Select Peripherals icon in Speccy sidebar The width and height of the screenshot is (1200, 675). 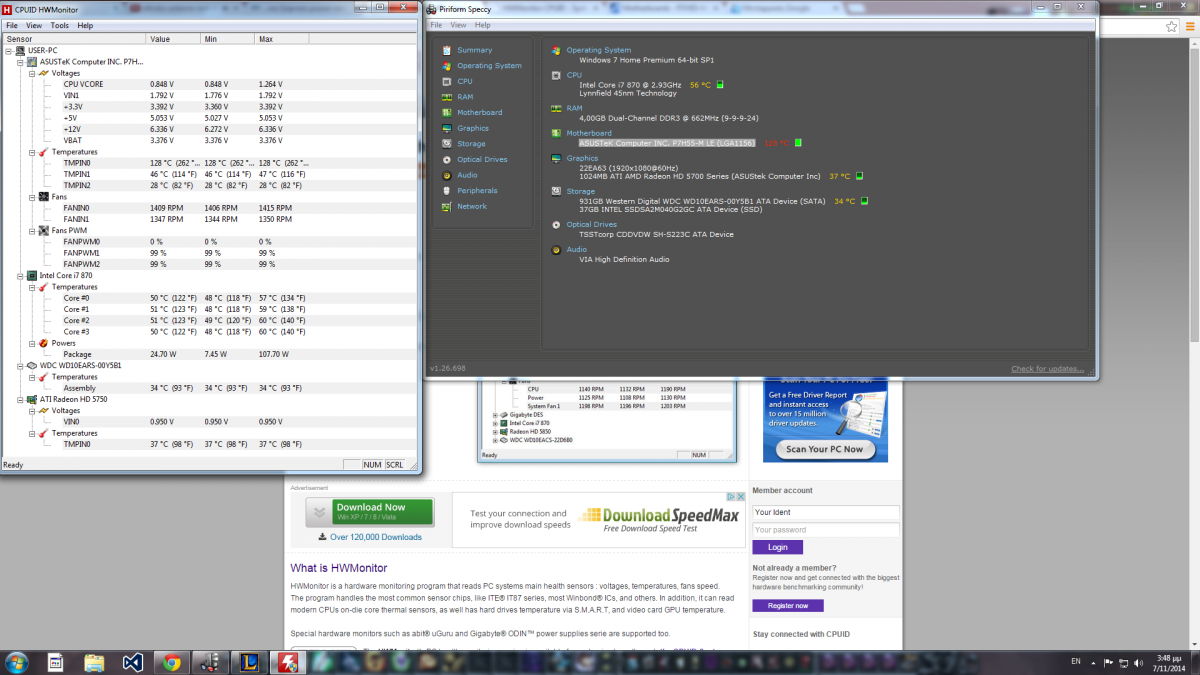click(447, 190)
